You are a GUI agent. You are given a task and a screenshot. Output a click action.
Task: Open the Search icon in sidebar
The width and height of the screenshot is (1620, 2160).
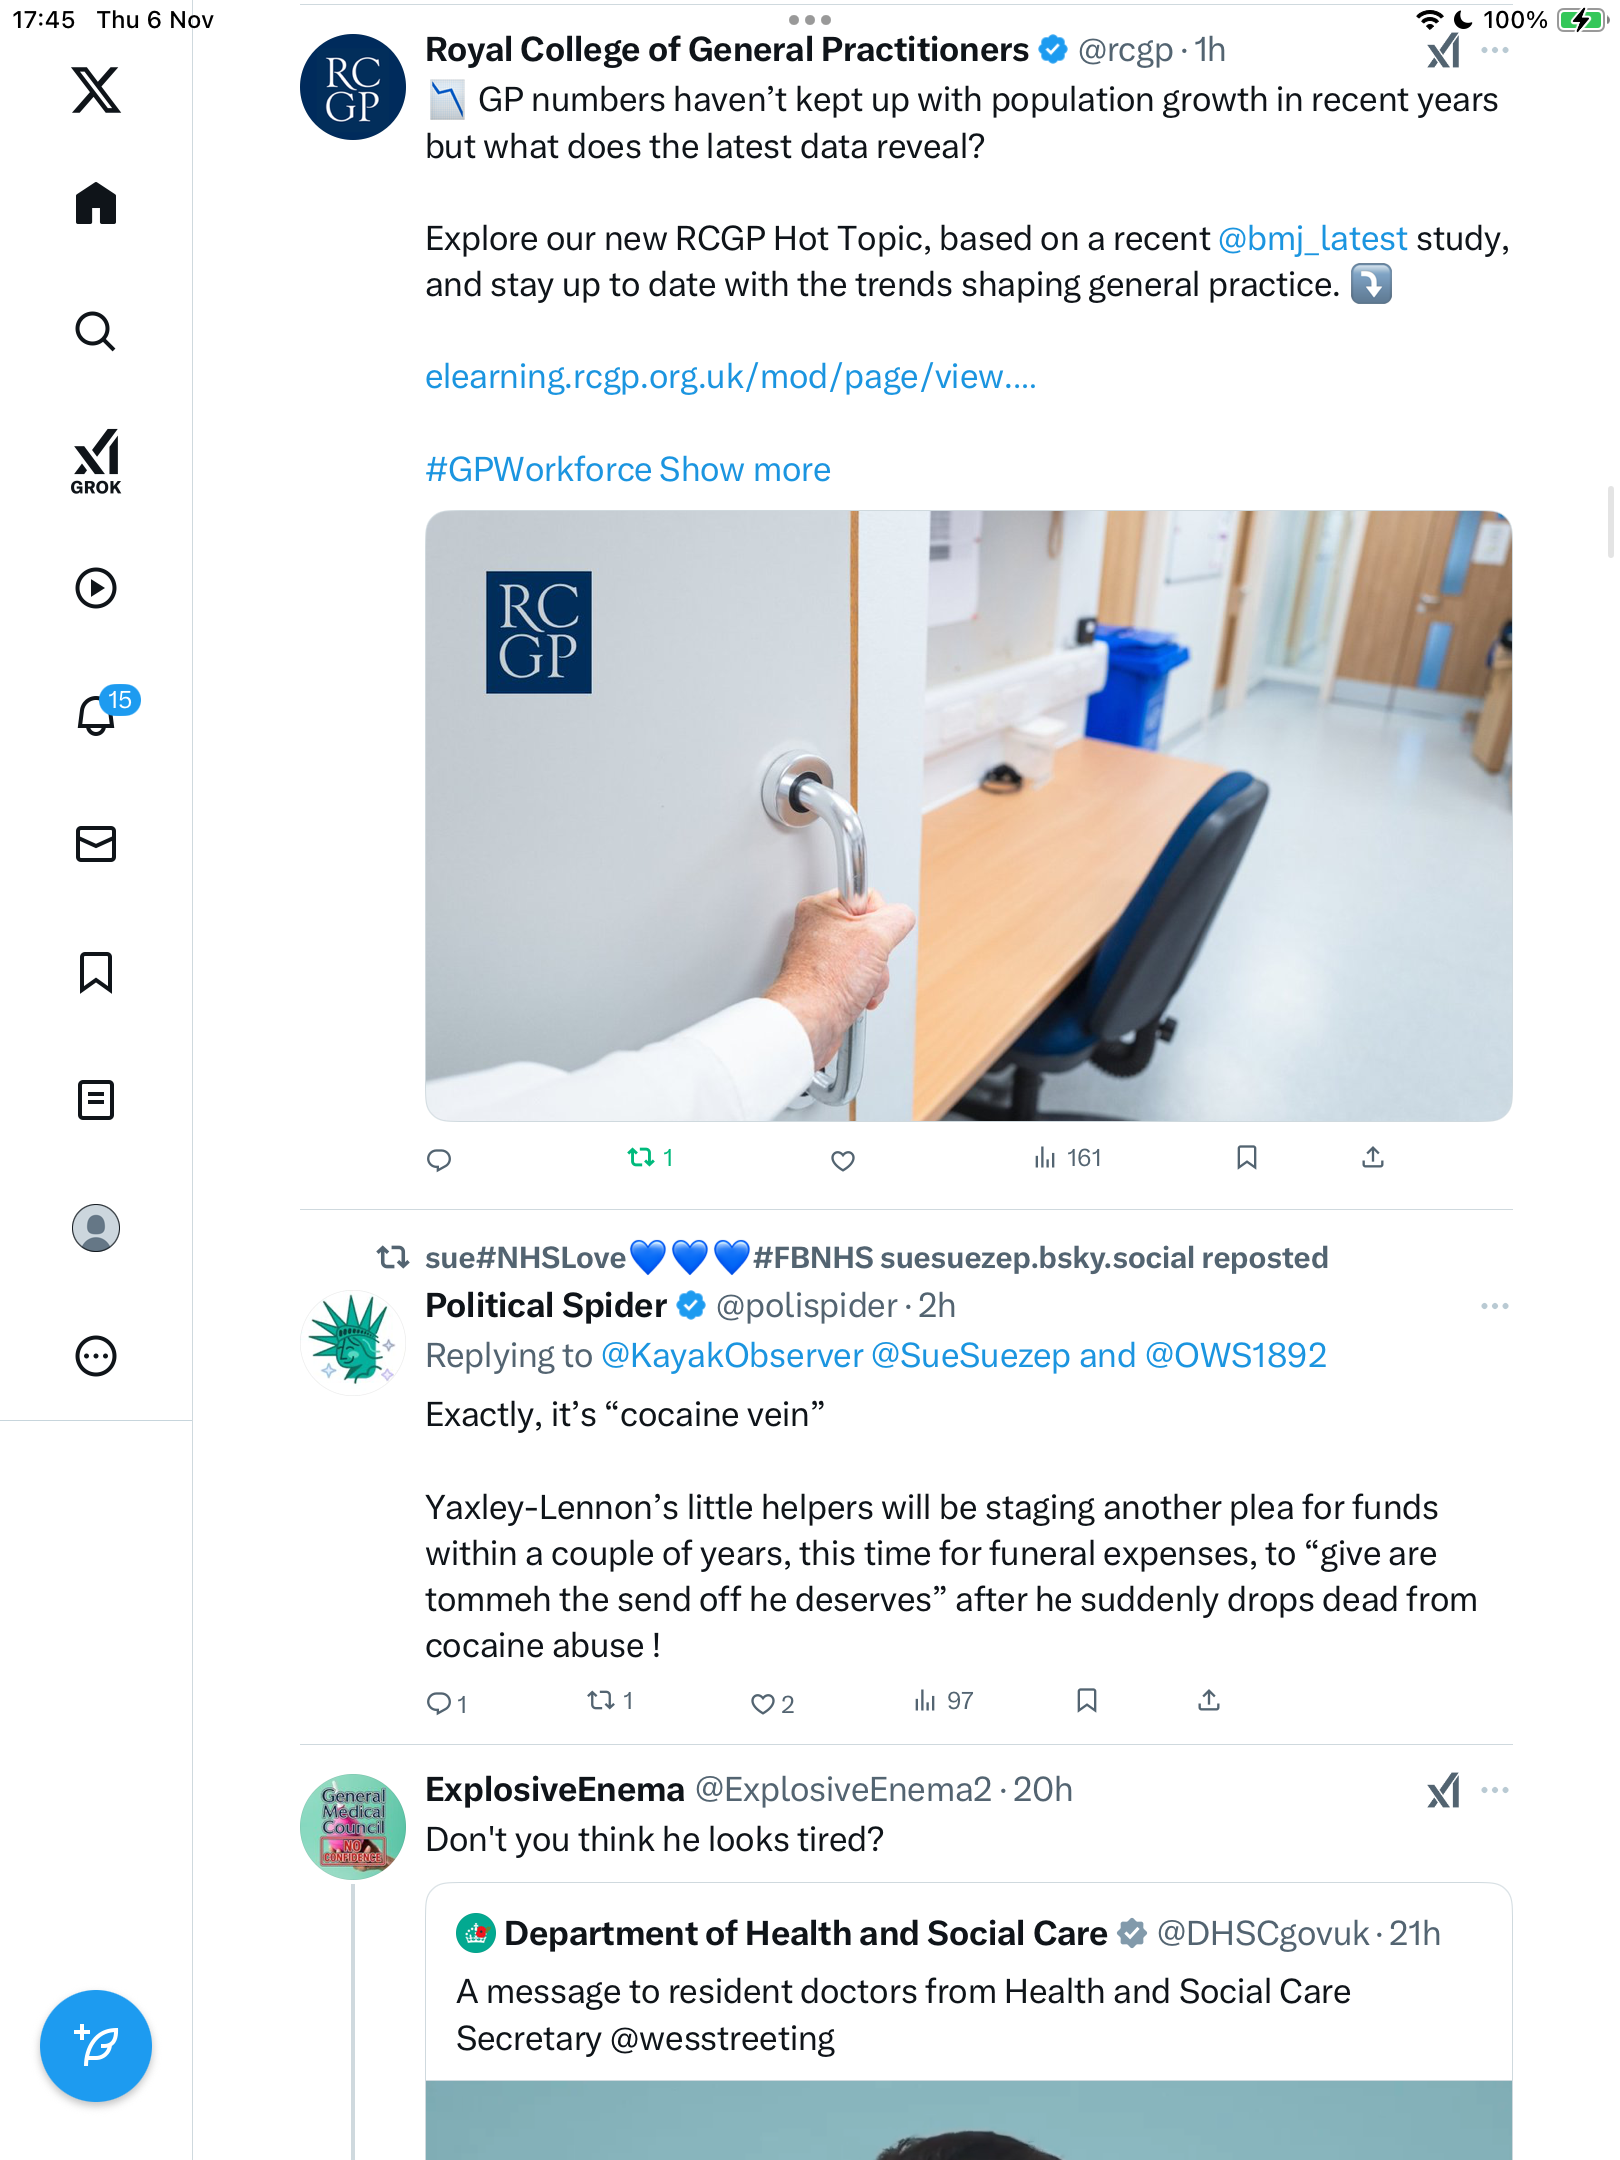pyautogui.click(x=96, y=331)
